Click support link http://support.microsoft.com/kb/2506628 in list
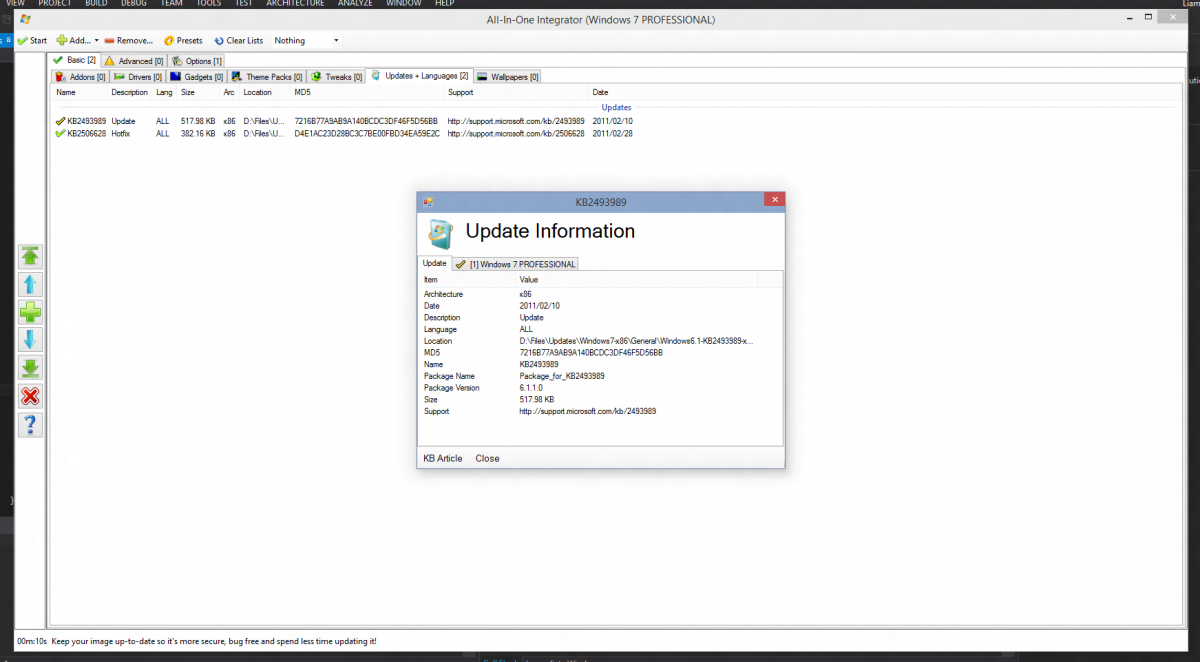 pos(516,133)
